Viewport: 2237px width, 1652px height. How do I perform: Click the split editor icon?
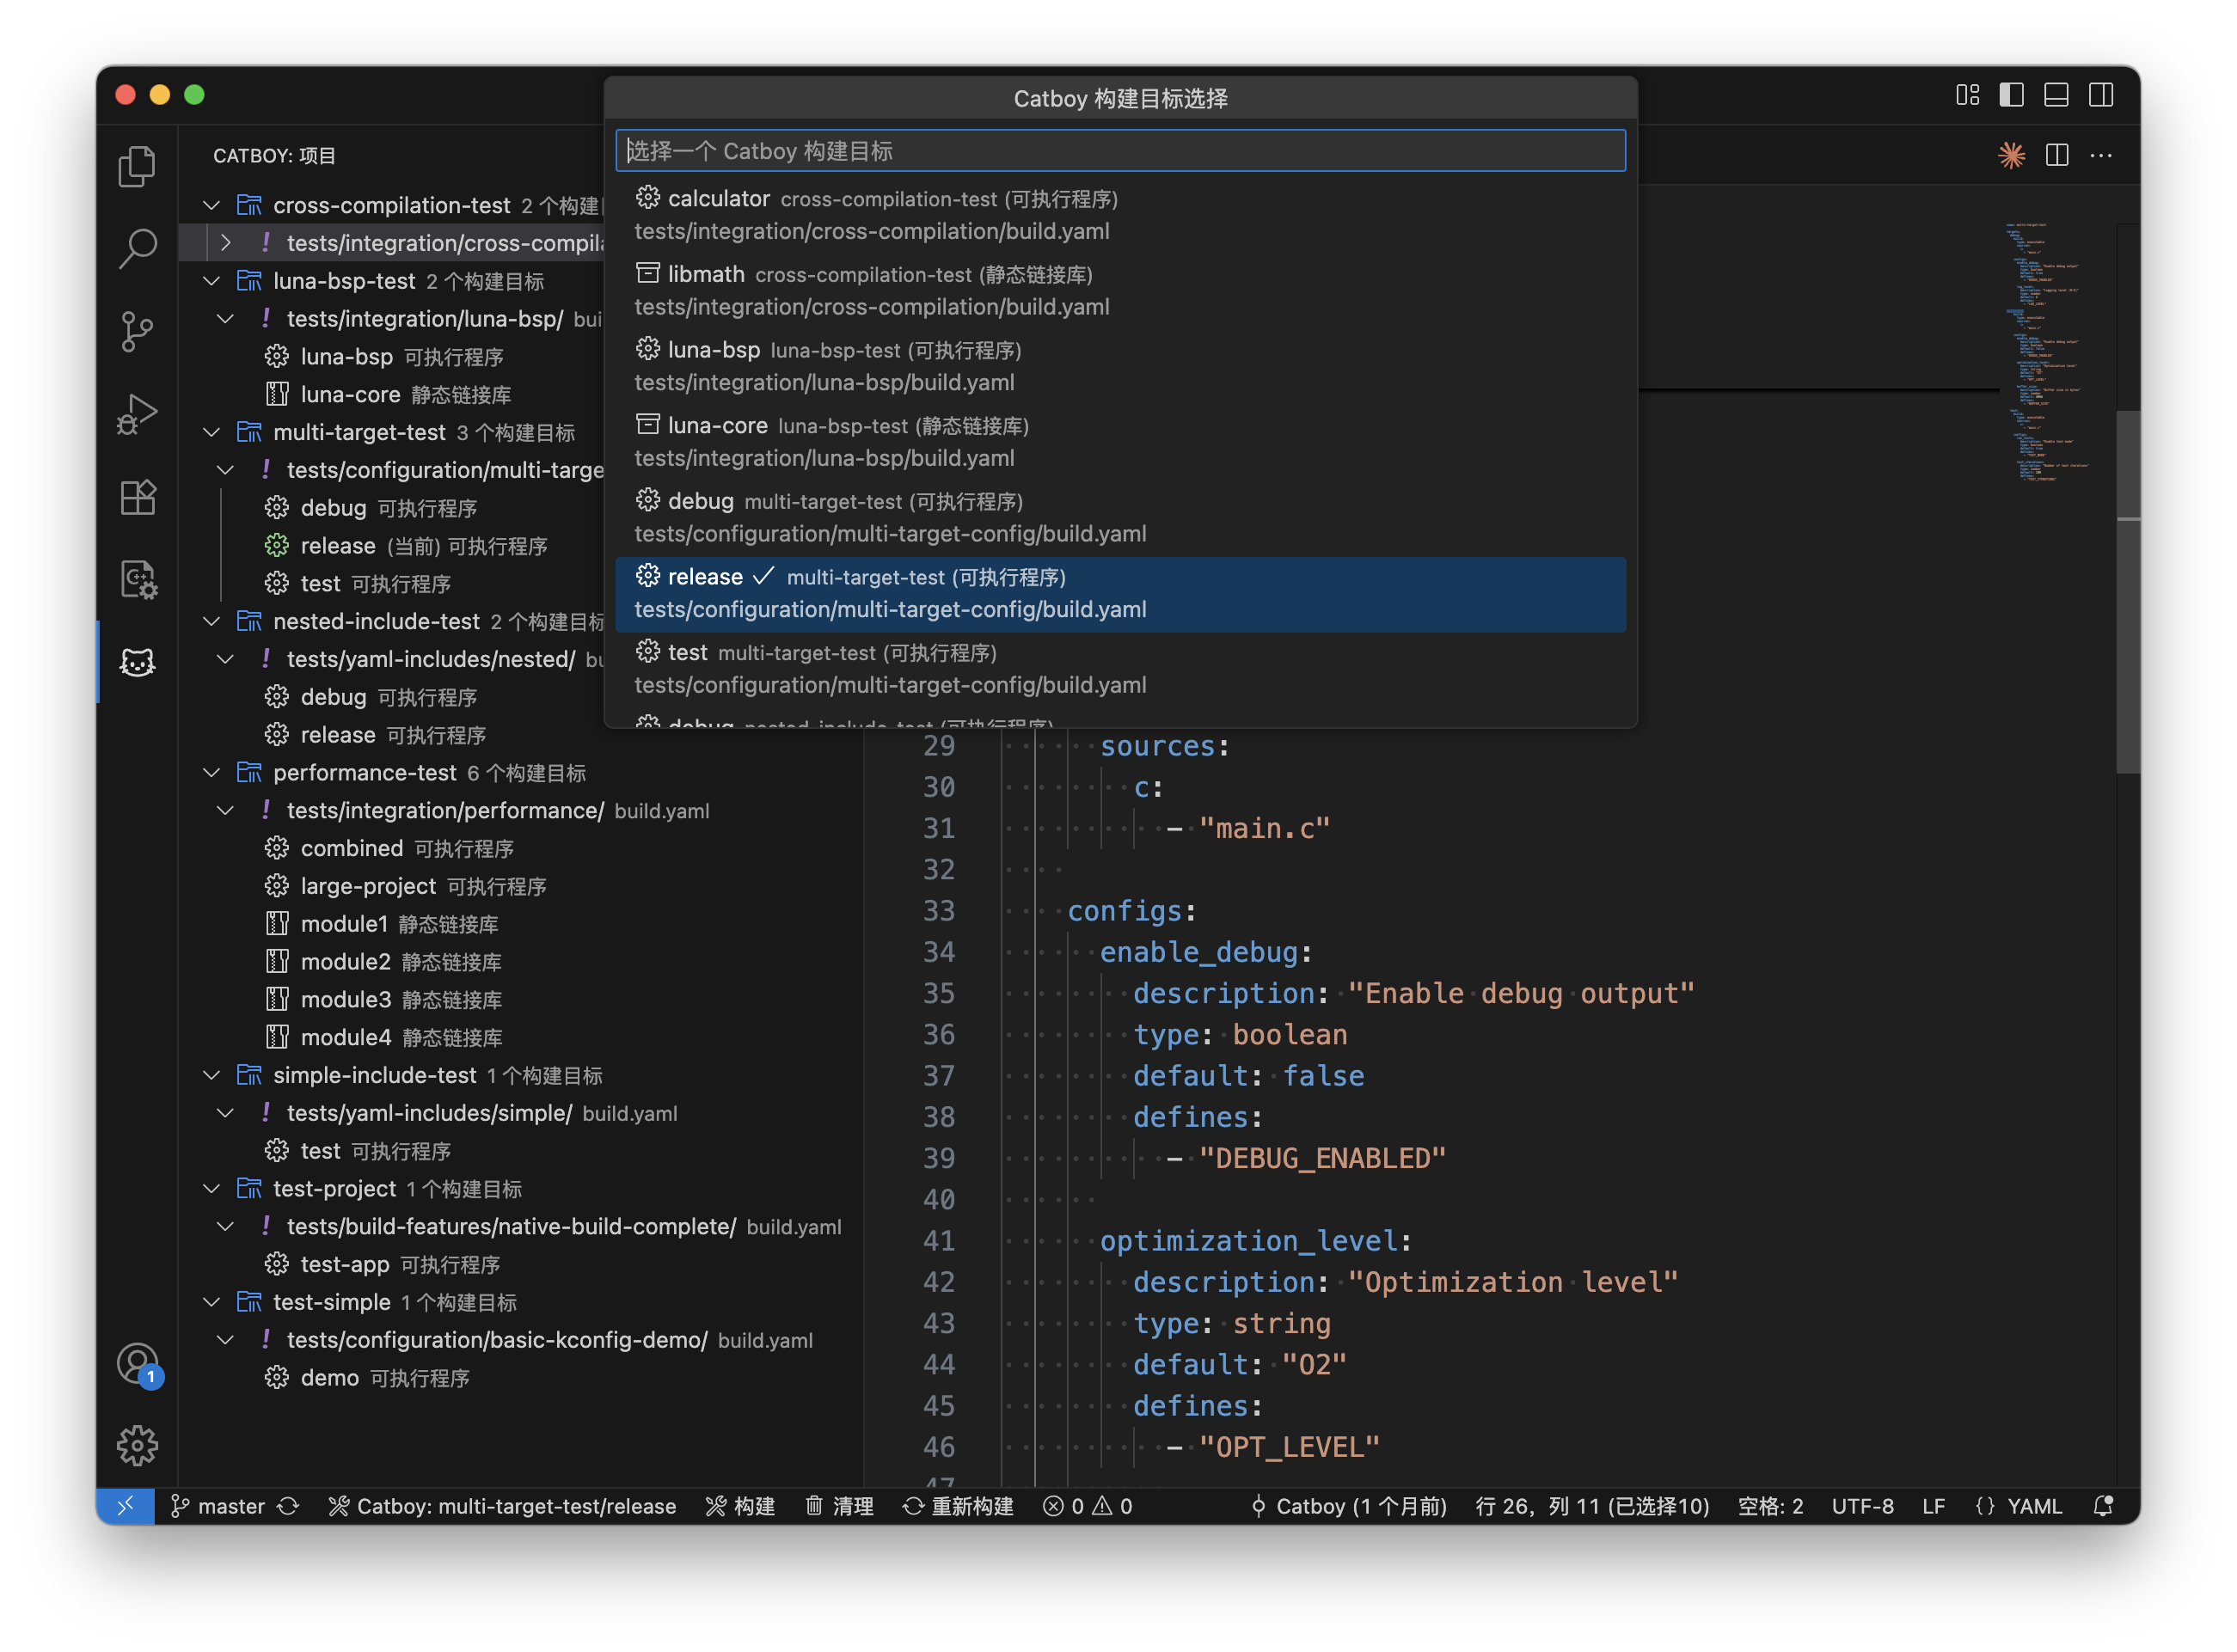[2056, 155]
